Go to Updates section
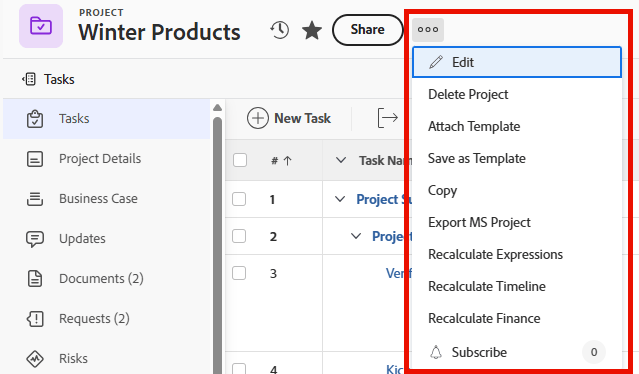The height and width of the screenshot is (374, 639). coord(106,239)
